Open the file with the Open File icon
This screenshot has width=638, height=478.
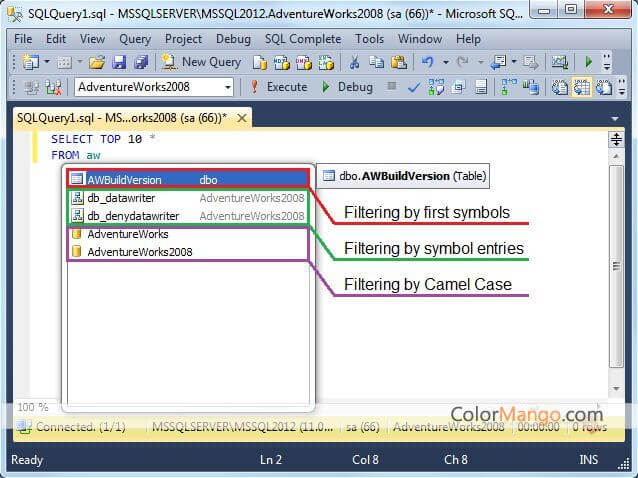click(x=97, y=62)
